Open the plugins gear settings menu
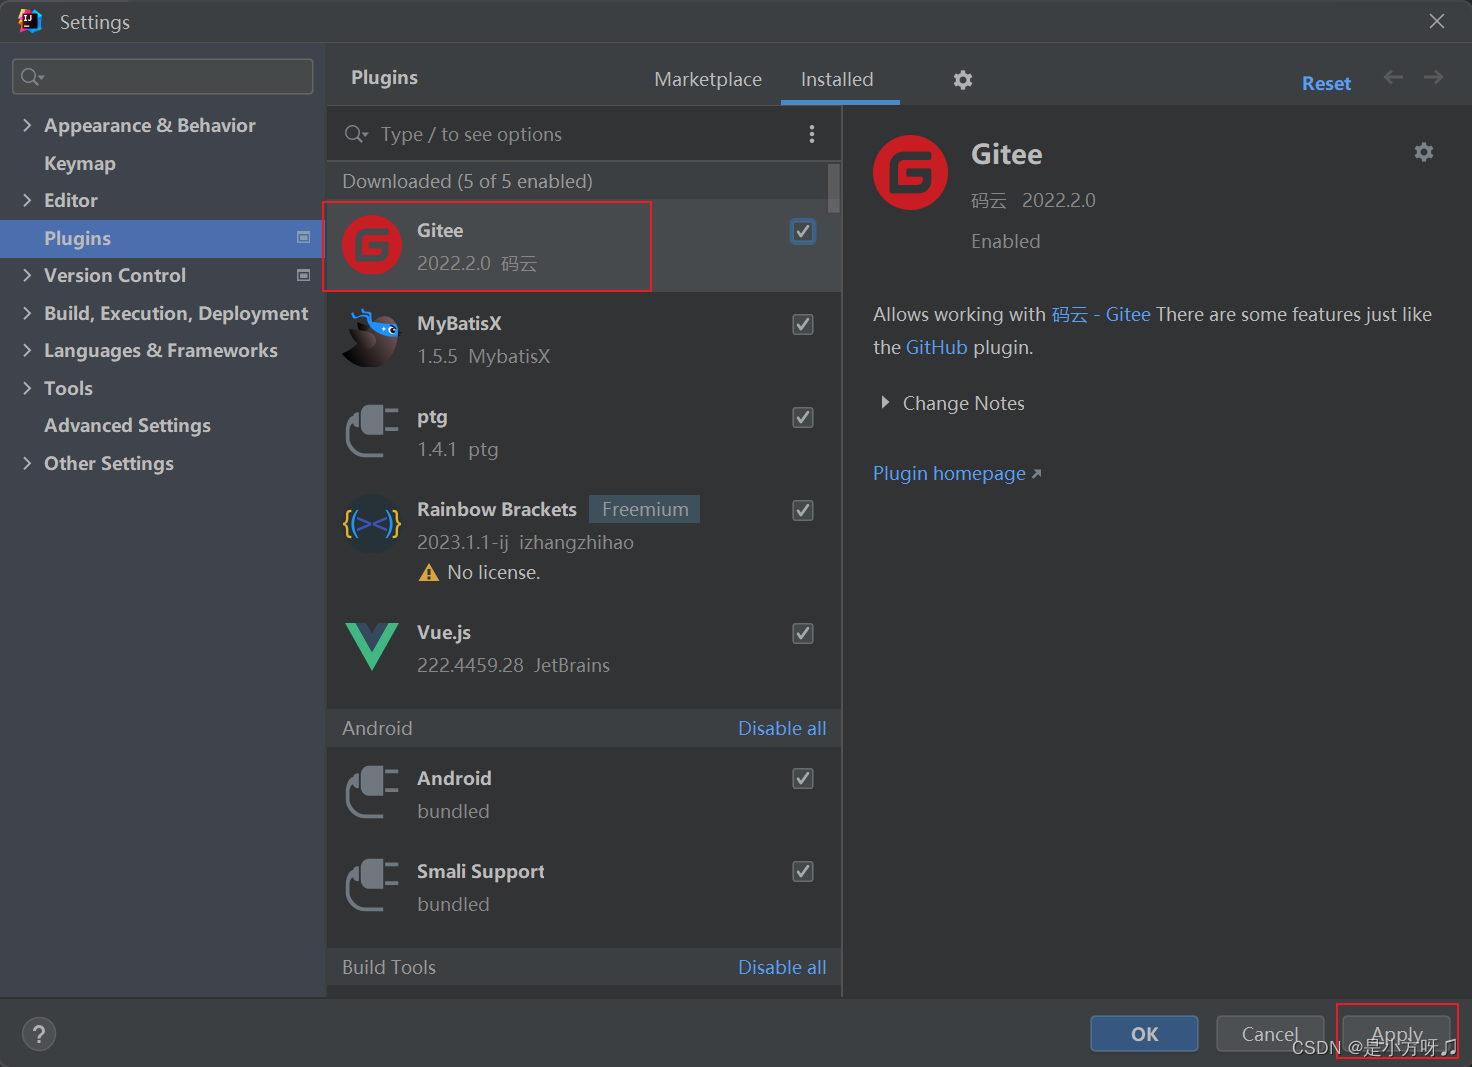This screenshot has width=1472, height=1067. 962,80
